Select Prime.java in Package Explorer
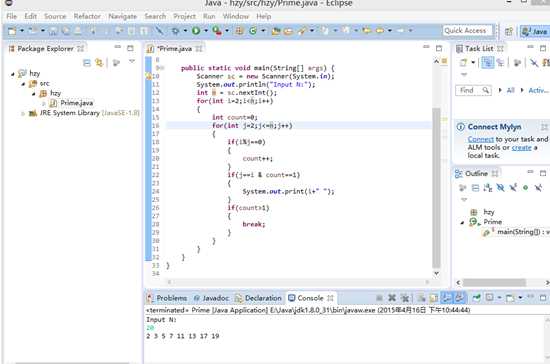This screenshot has height=364, width=550. click(x=76, y=103)
